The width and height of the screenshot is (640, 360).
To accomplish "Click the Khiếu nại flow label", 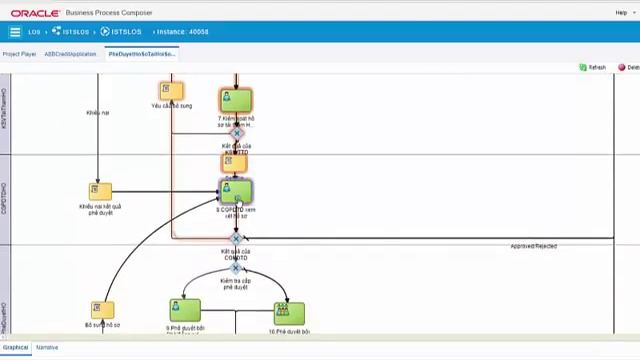I will click(98, 113).
